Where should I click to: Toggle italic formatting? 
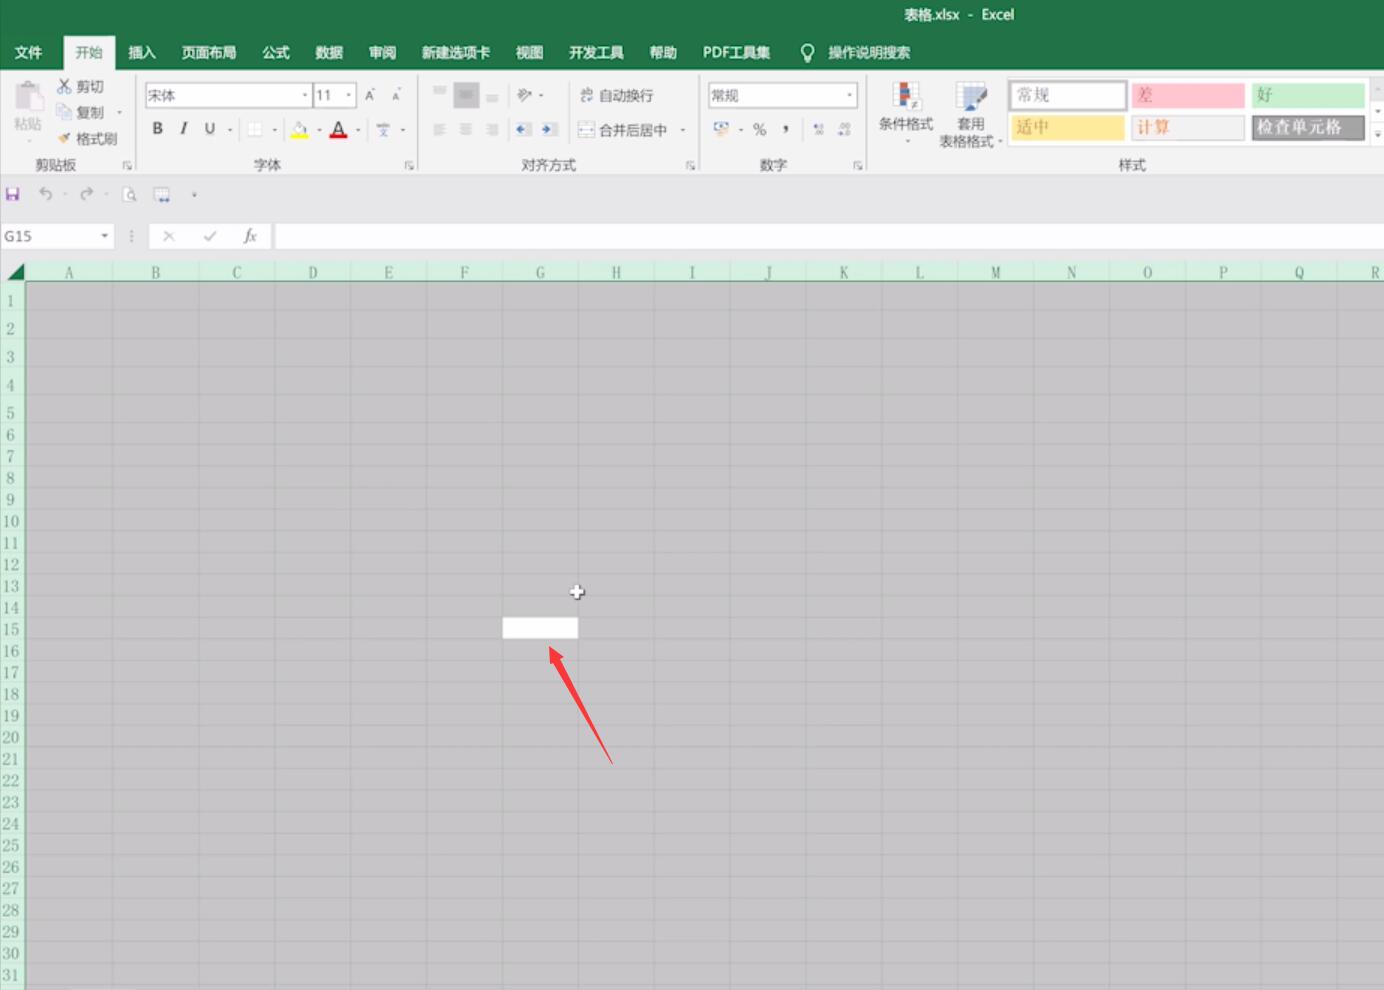coord(183,129)
